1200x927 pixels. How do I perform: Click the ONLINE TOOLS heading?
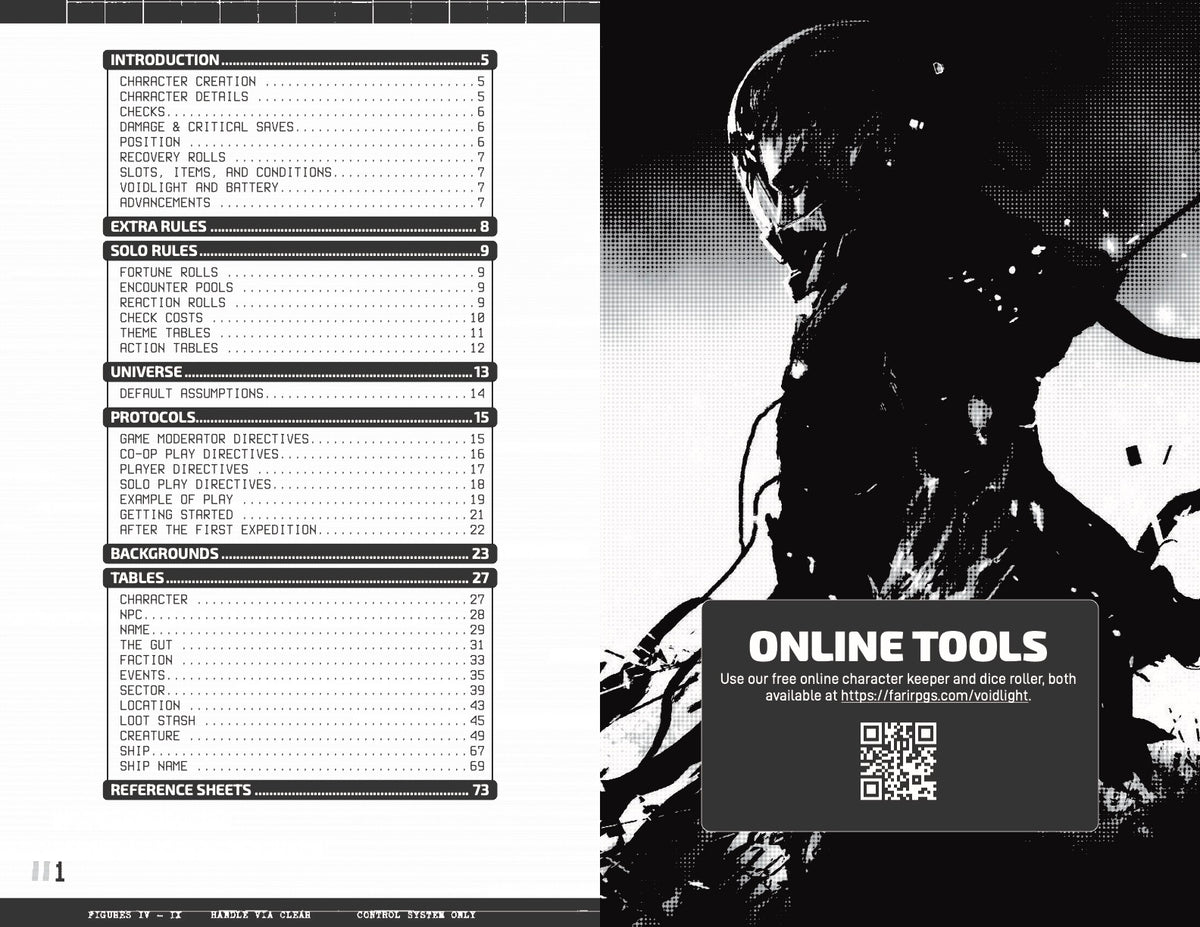coord(898,646)
